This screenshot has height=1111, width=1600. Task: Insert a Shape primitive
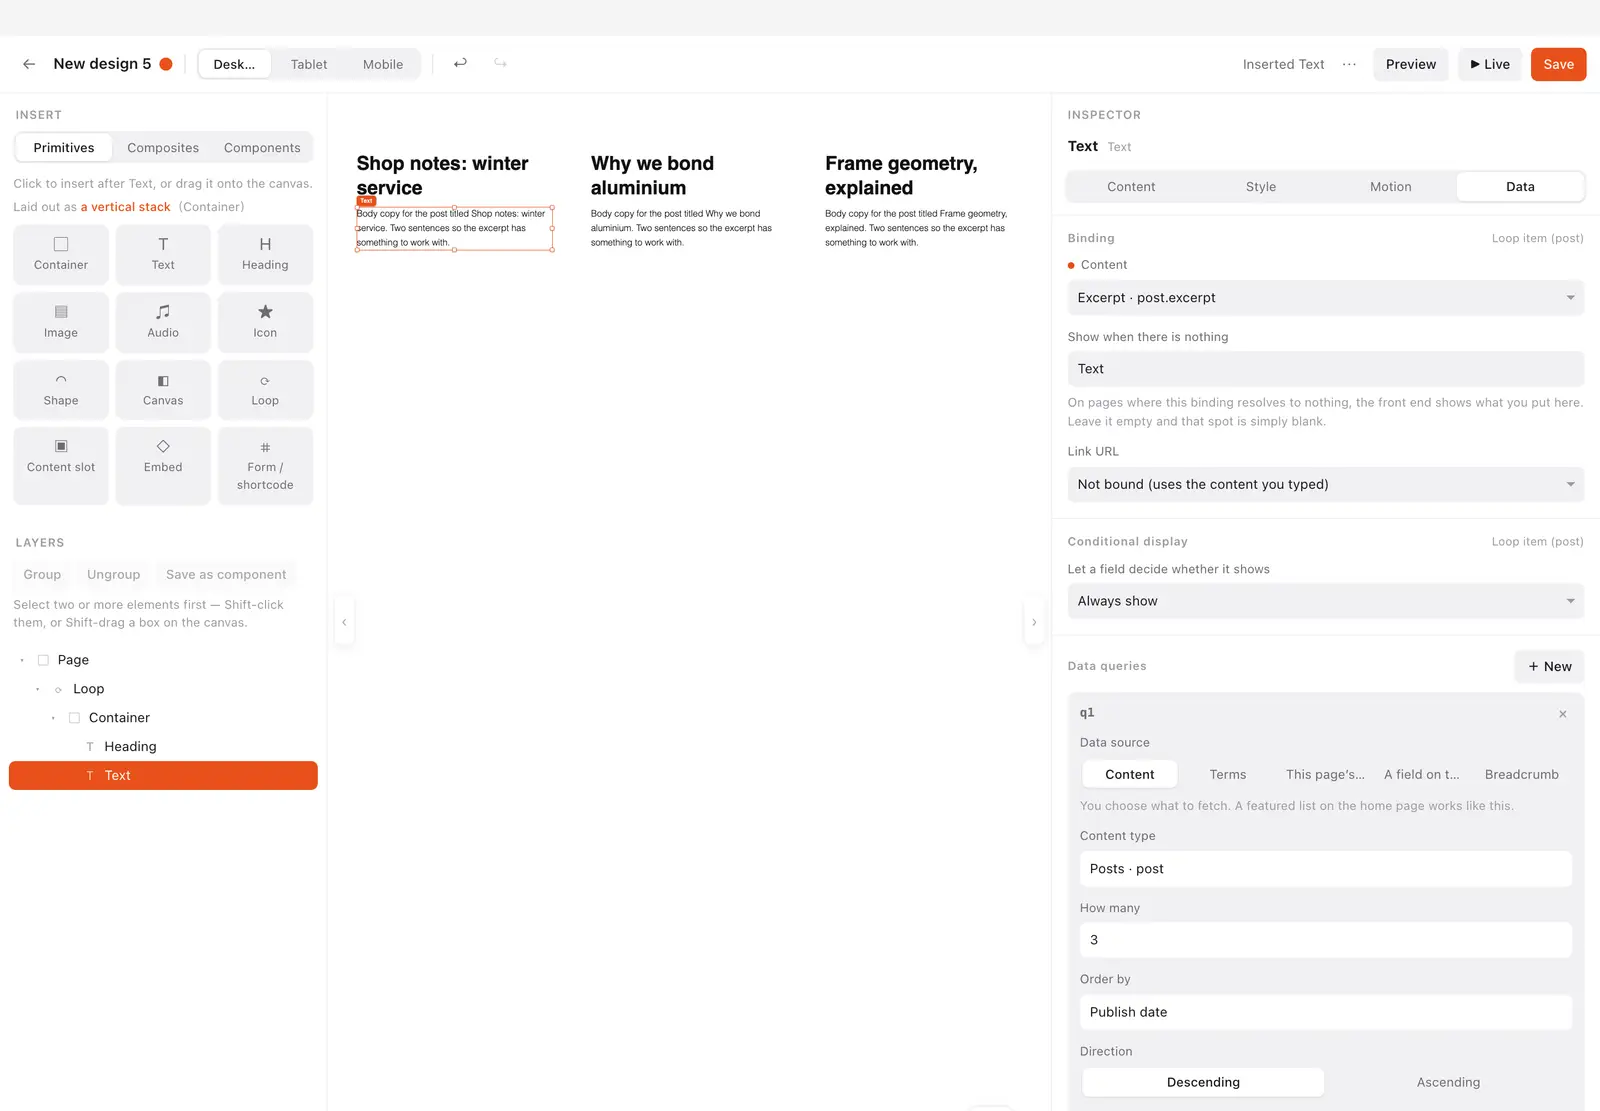[x=61, y=390]
